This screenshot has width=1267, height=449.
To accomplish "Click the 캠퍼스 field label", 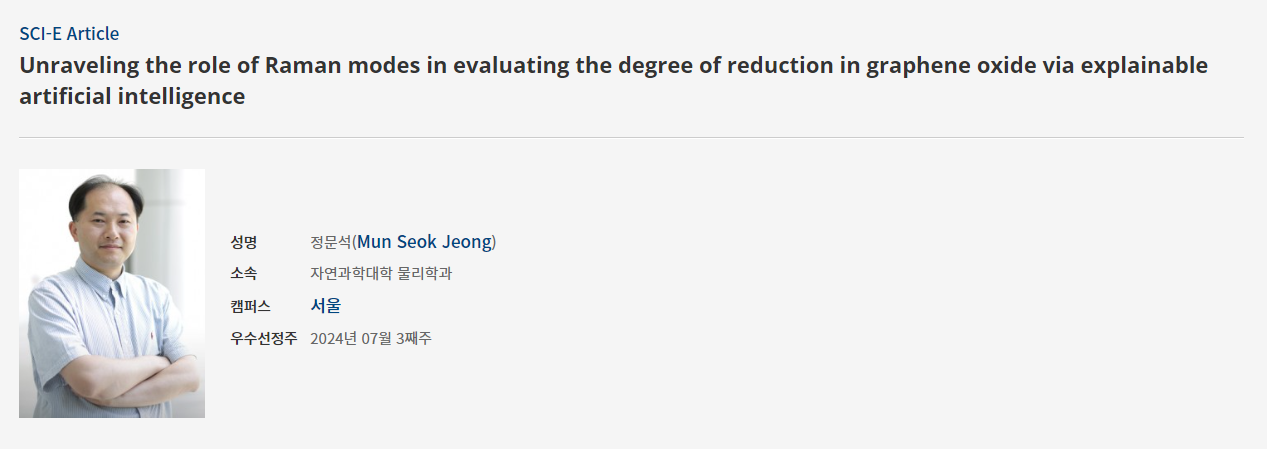I will point(250,306).
